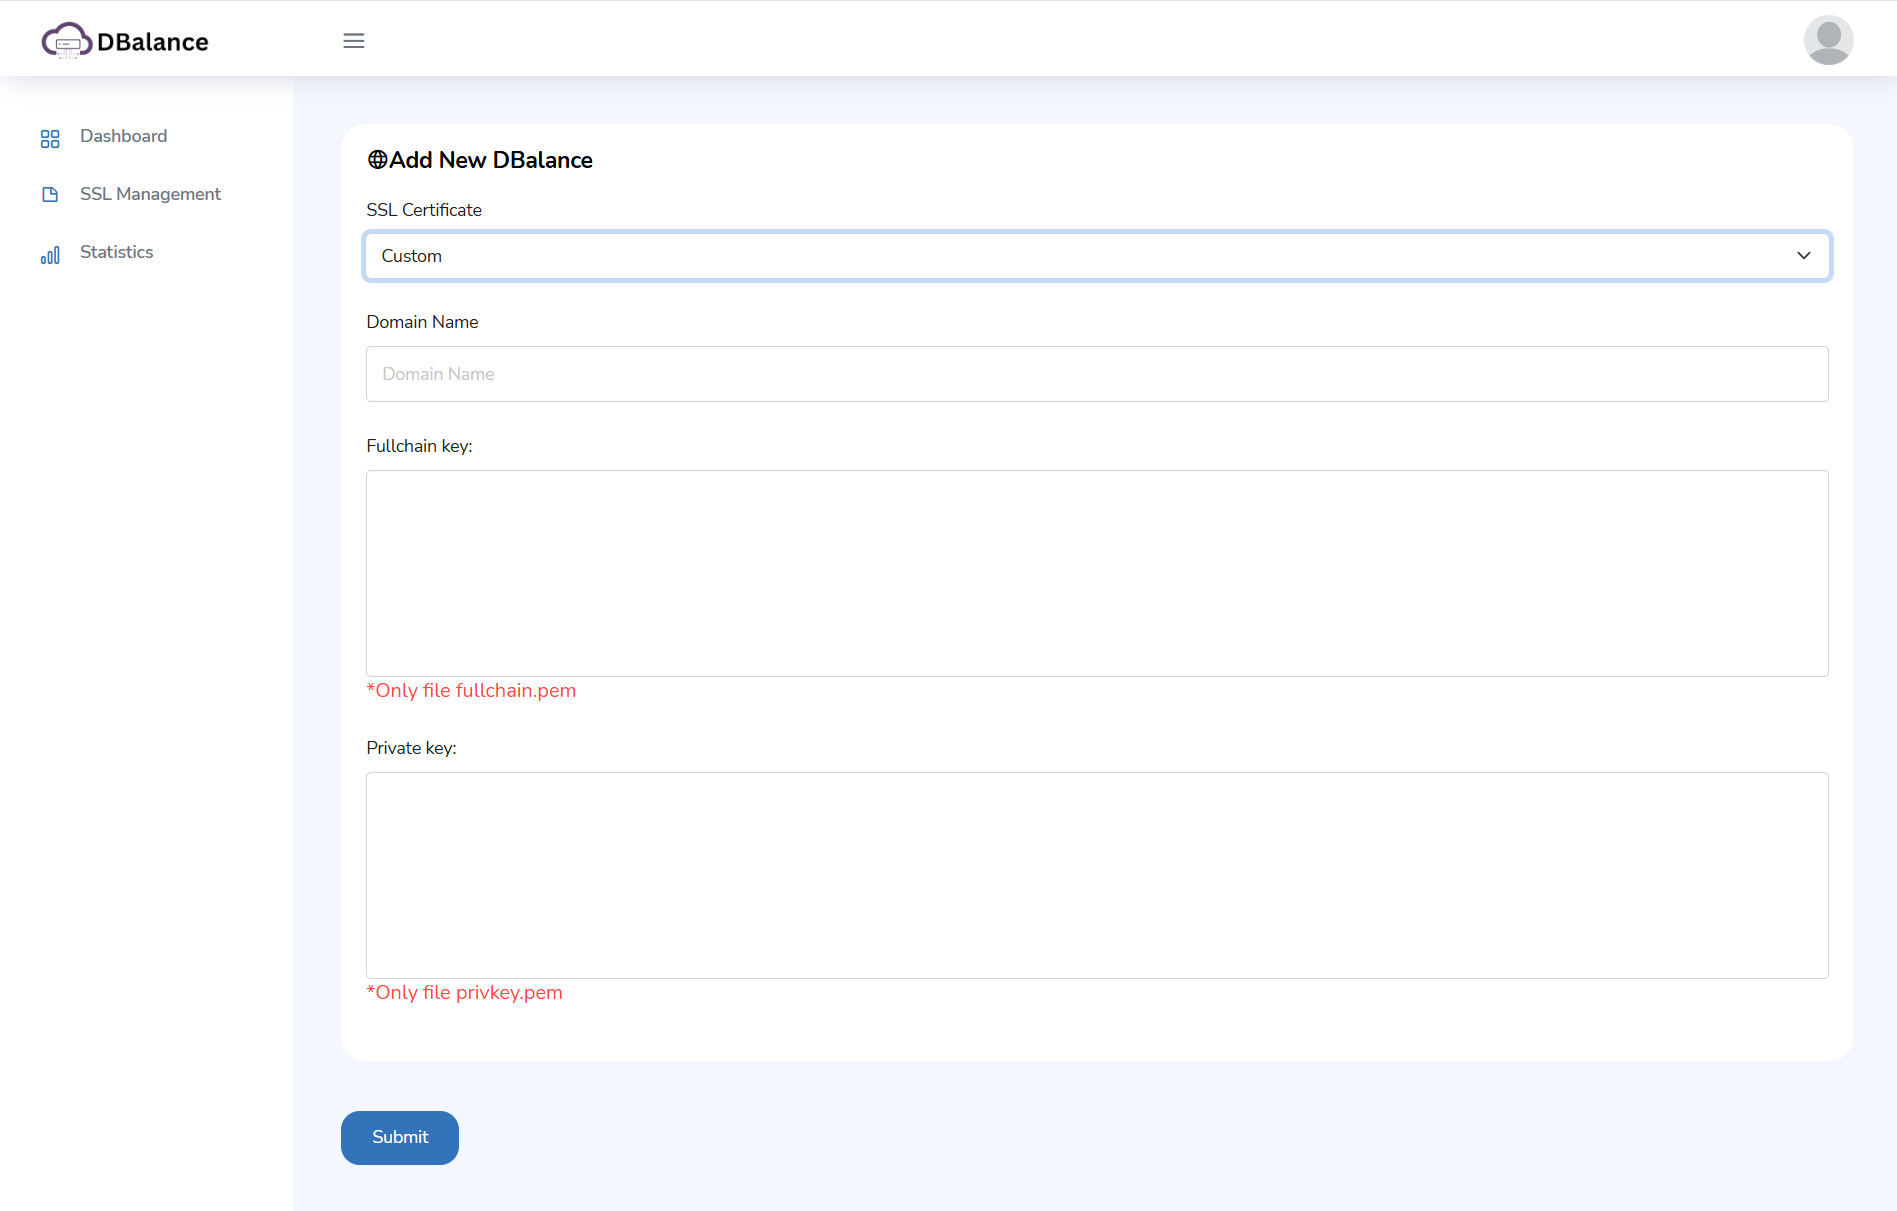Click the SSL Management file icon

[50, 195]
